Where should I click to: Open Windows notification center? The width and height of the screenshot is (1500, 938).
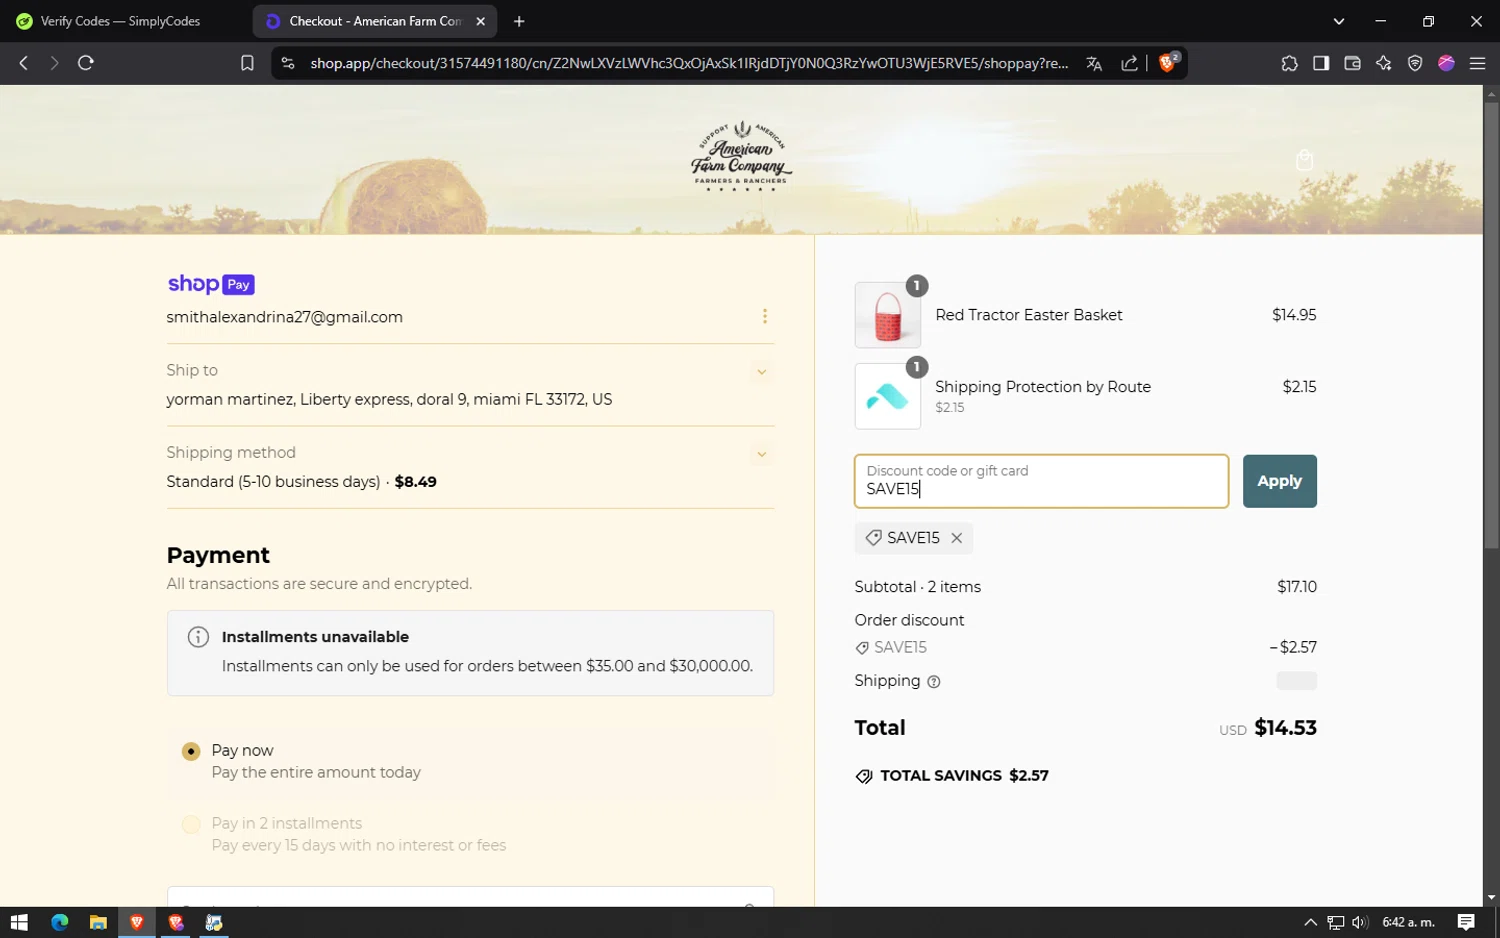(x=1466, y=922)
